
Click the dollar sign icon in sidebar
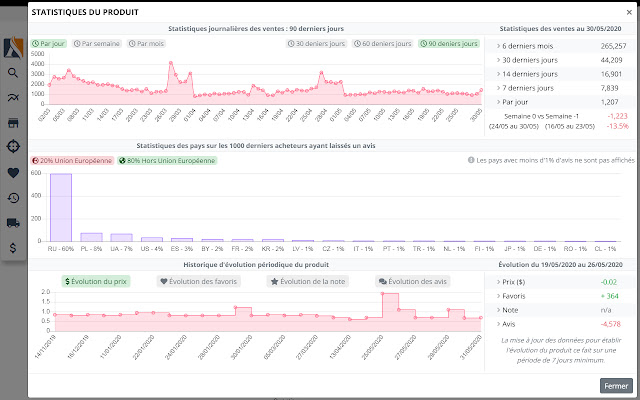pyautogui.click(x=14, y=247)
